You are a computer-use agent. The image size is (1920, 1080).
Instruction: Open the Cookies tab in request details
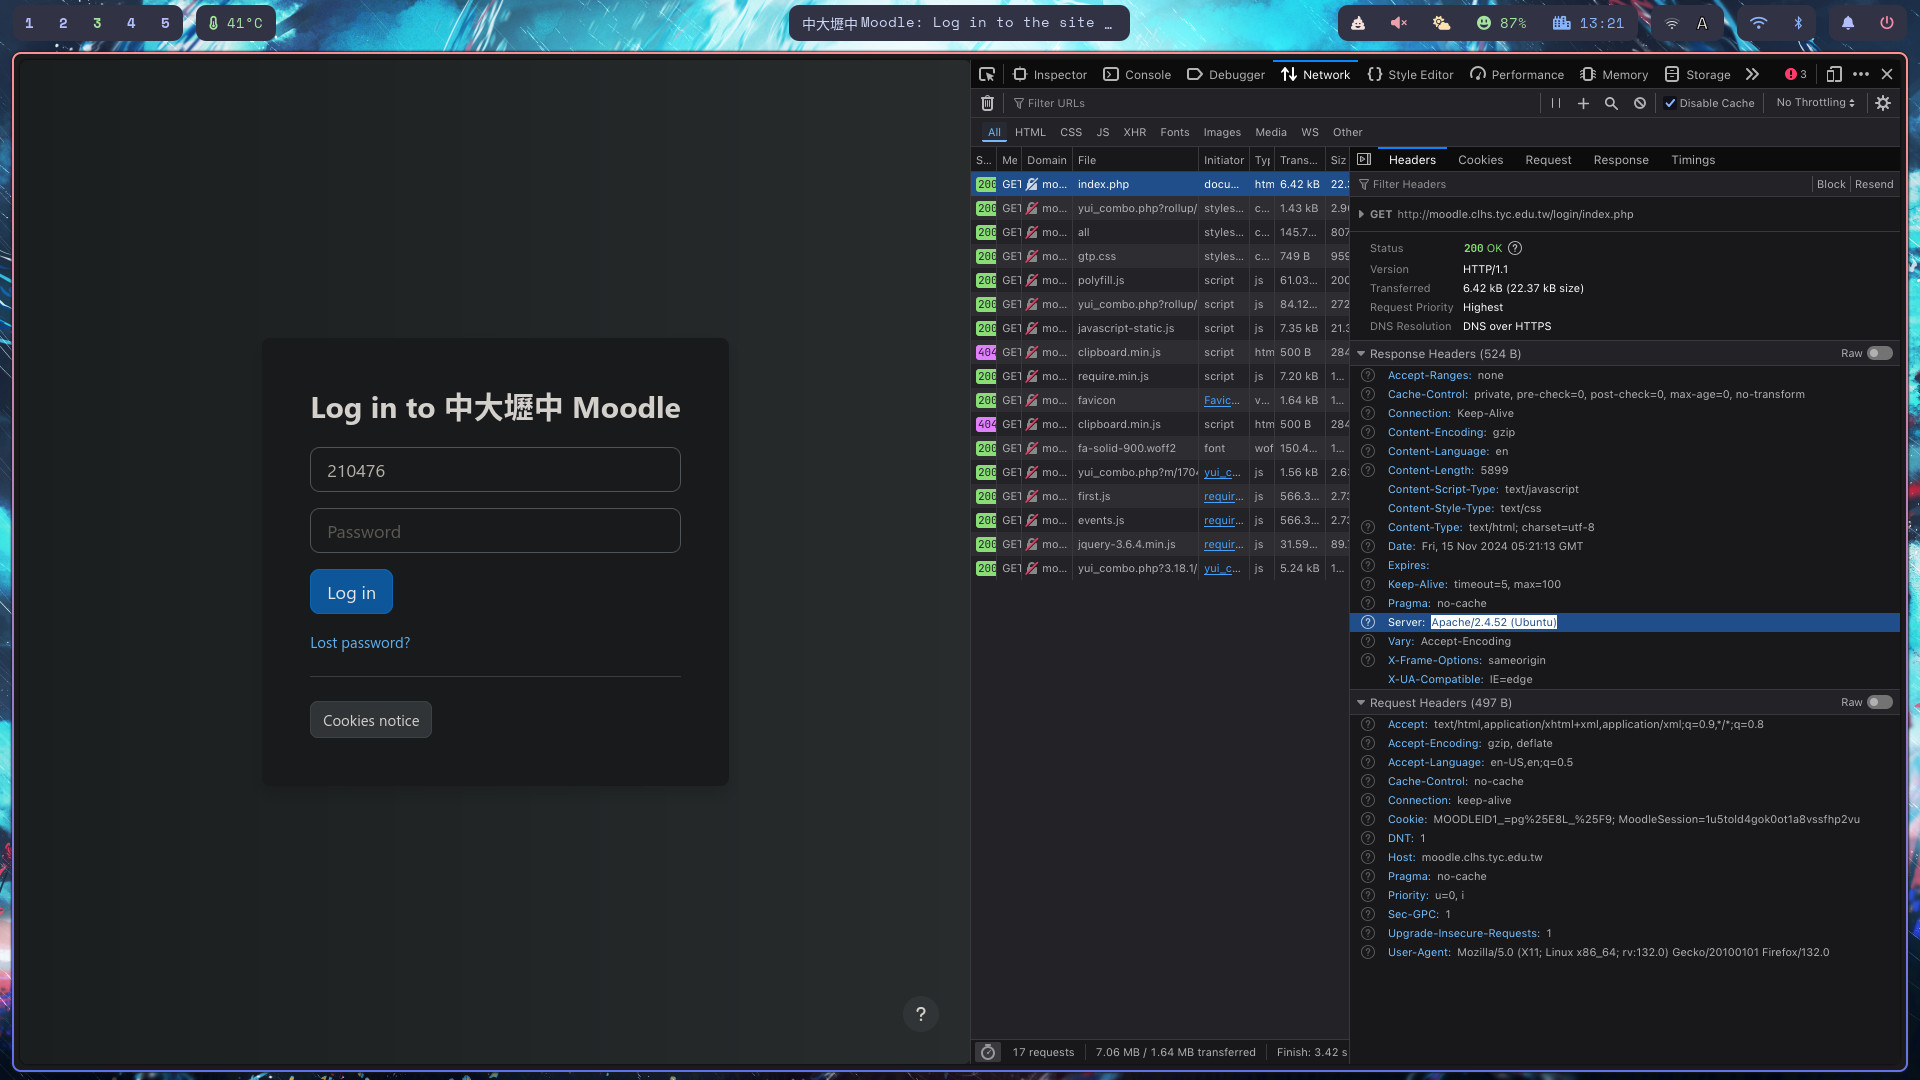click(x=1480, y=160)
